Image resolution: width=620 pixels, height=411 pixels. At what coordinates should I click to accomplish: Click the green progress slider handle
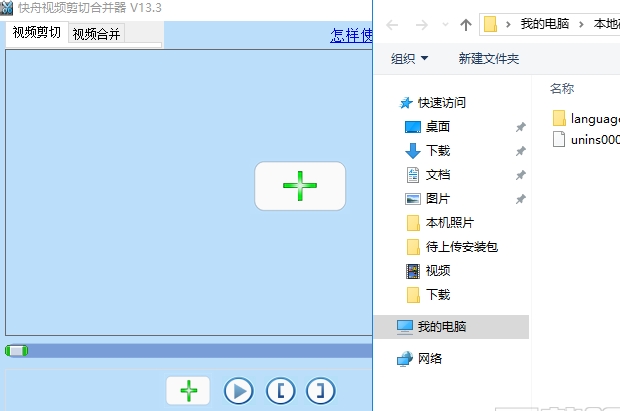click(x=16, y=350)
